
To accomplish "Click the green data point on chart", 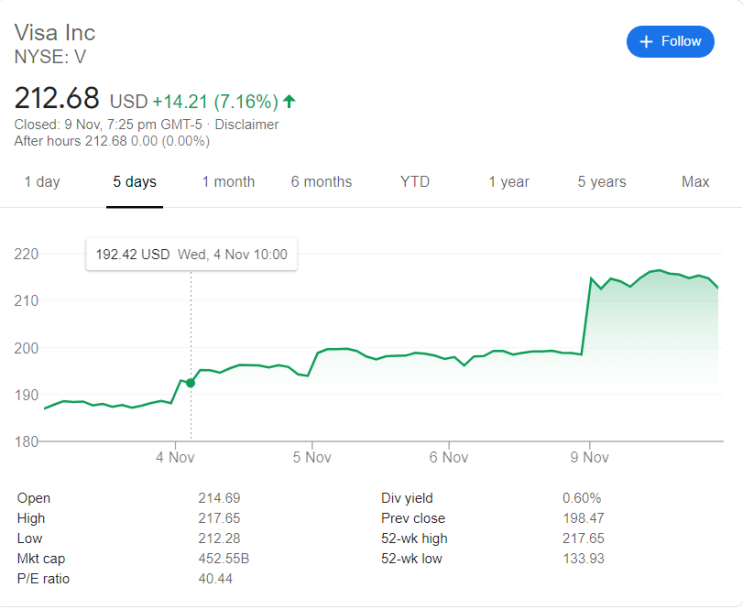I will (x=190, y=383).
